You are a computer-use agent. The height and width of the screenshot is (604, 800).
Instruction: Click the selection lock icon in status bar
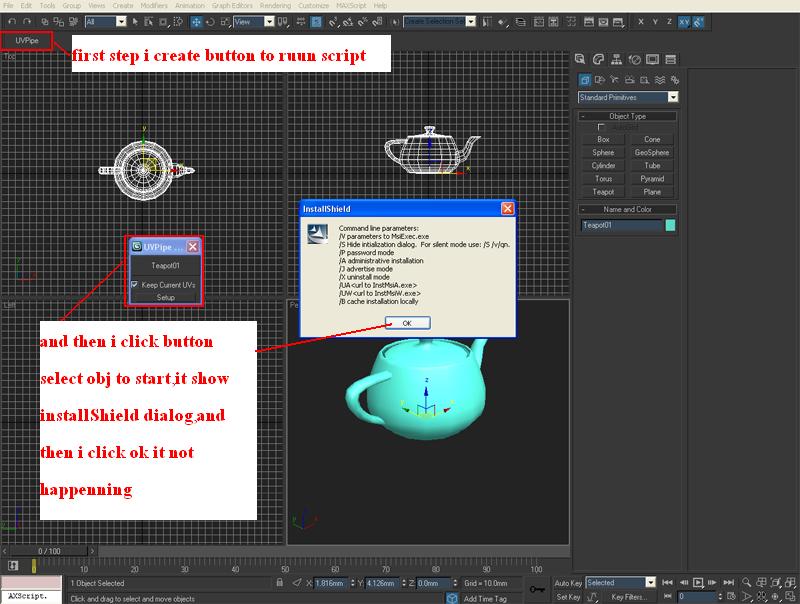tap(280, 583)
